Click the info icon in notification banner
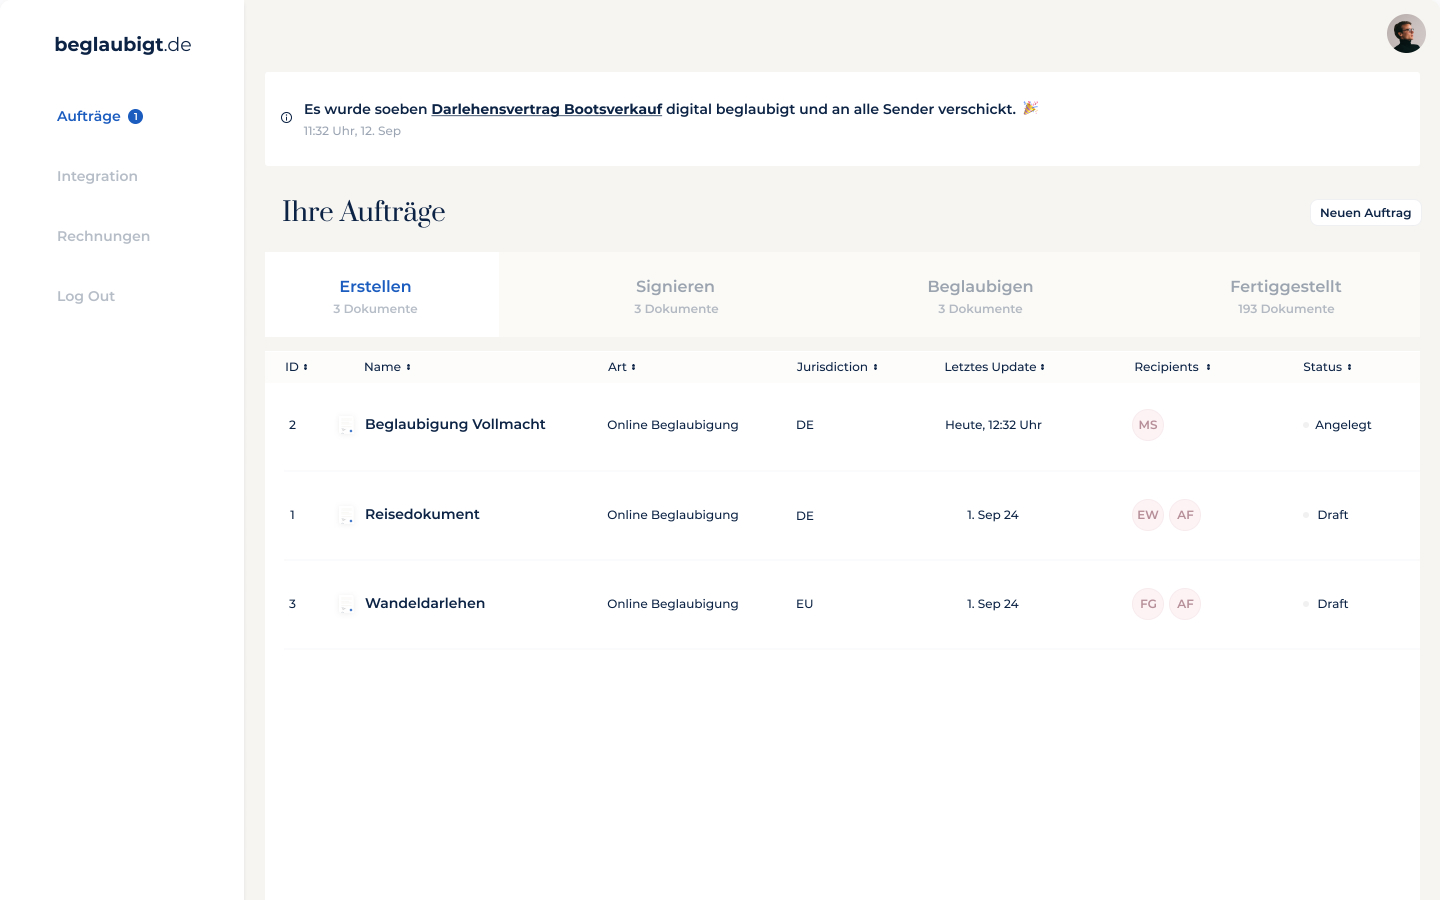Screen dimensions: 1440x900 point(287,118)
